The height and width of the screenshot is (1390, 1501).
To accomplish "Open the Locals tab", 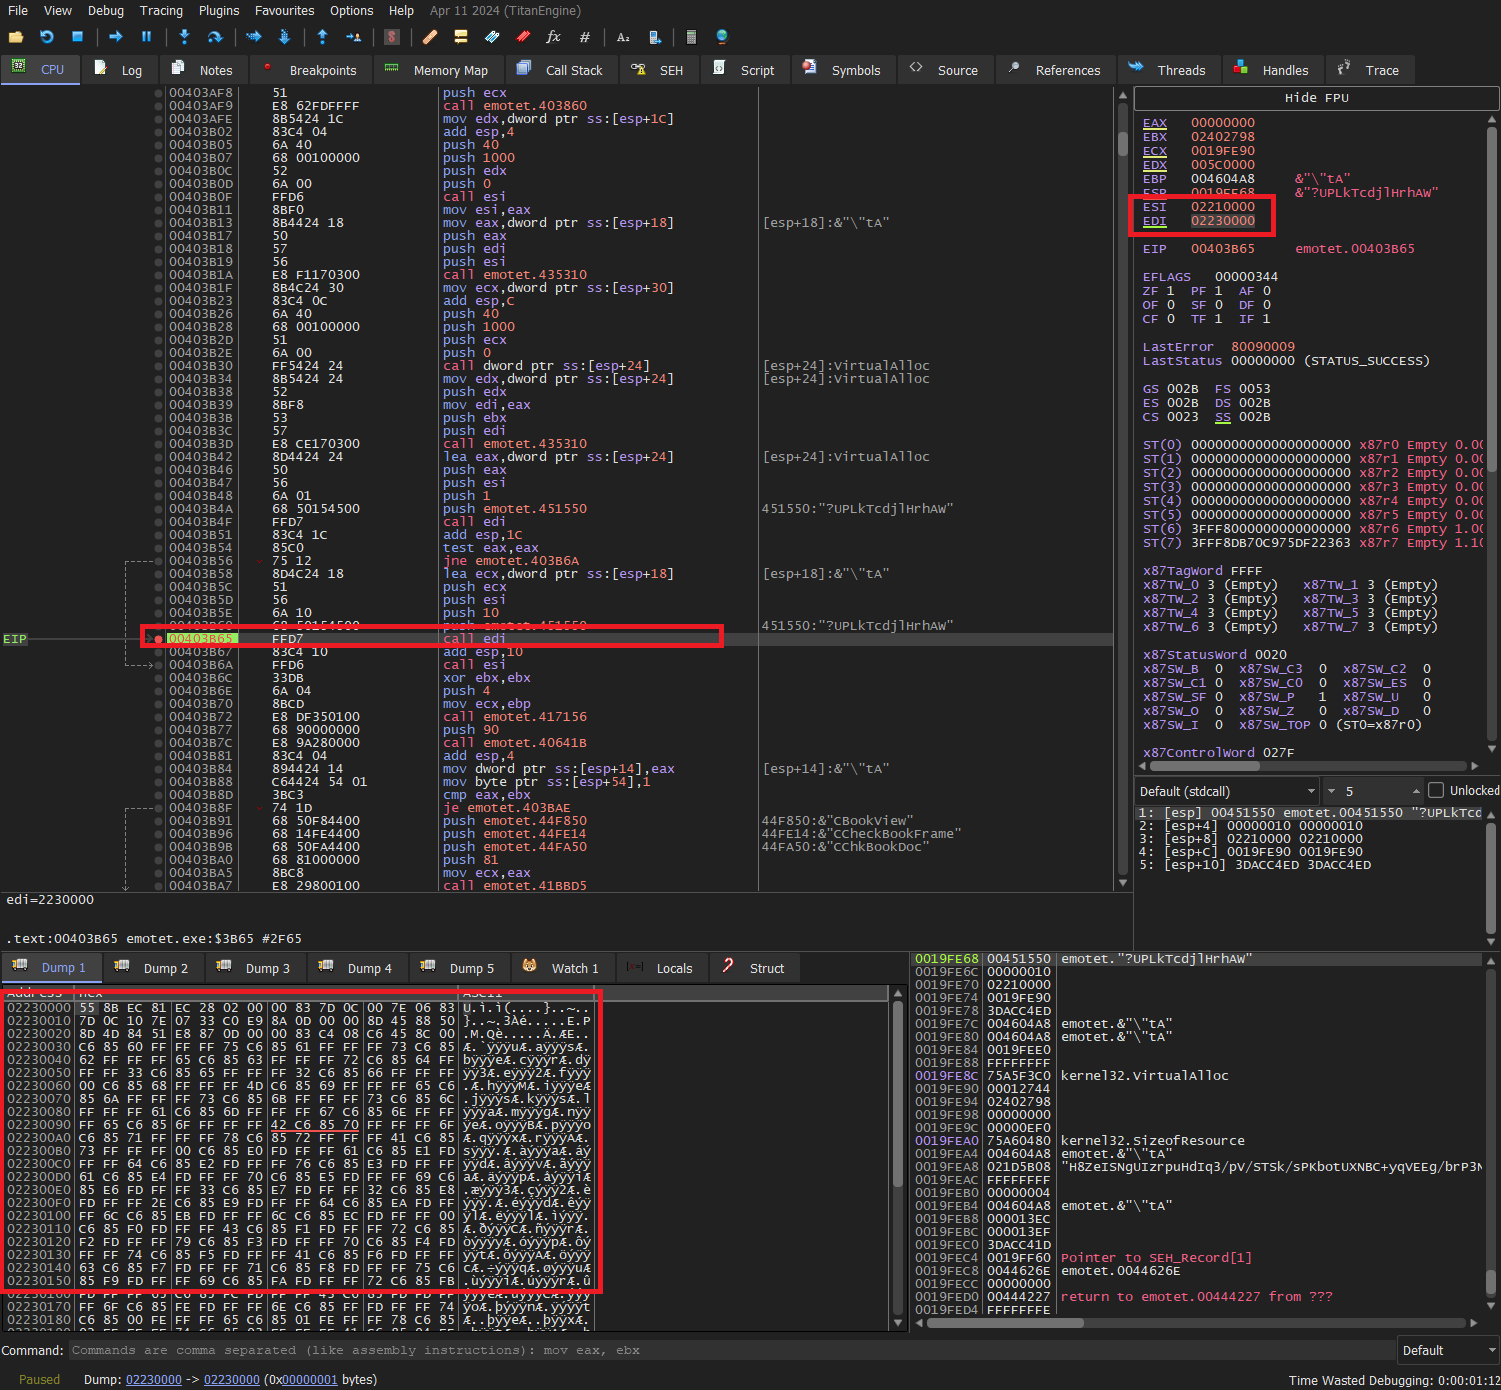I will (x=661, y=968).
